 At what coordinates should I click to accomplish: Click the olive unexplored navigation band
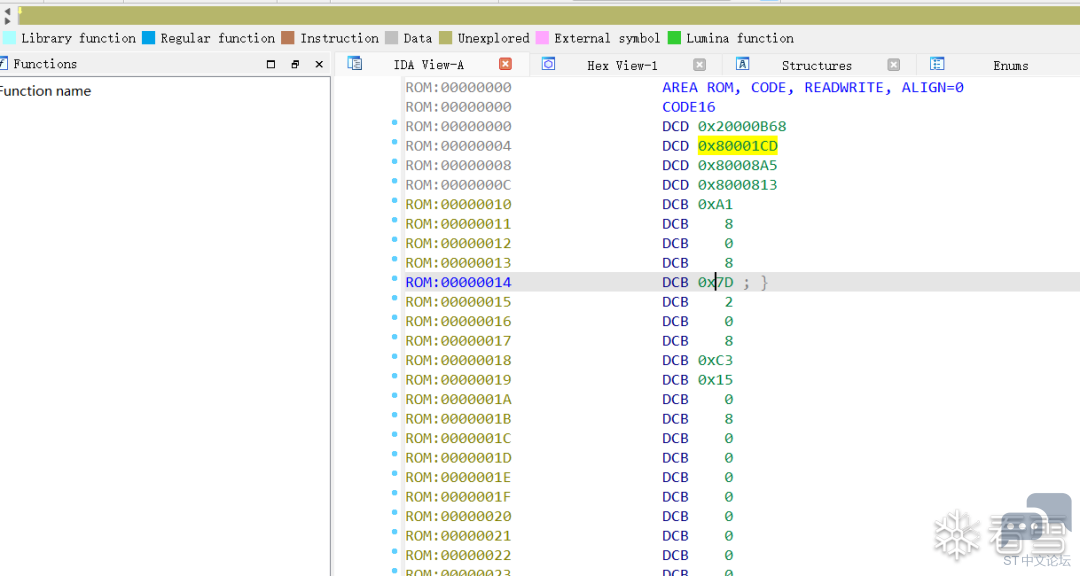tap(548, 16)
